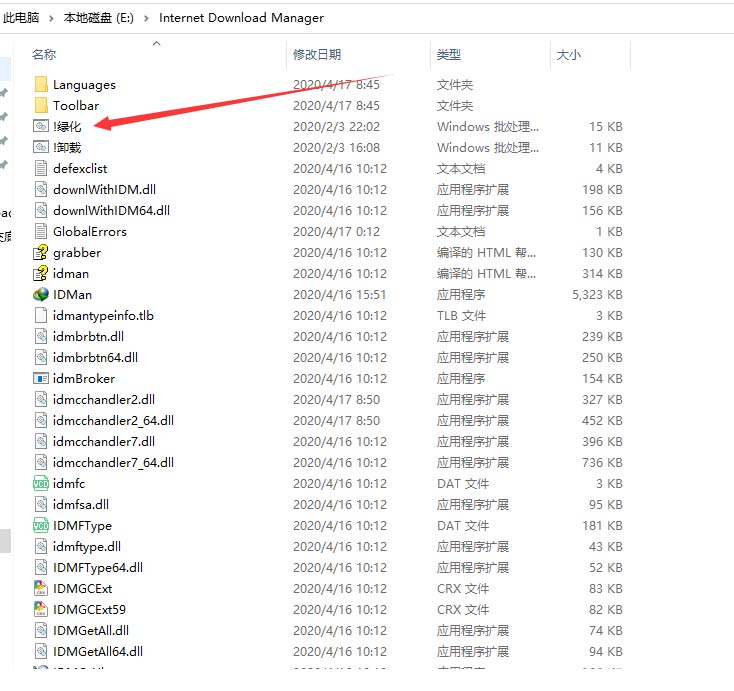Select the !卸载 batch file icon
734x691 pixels.
41,147
